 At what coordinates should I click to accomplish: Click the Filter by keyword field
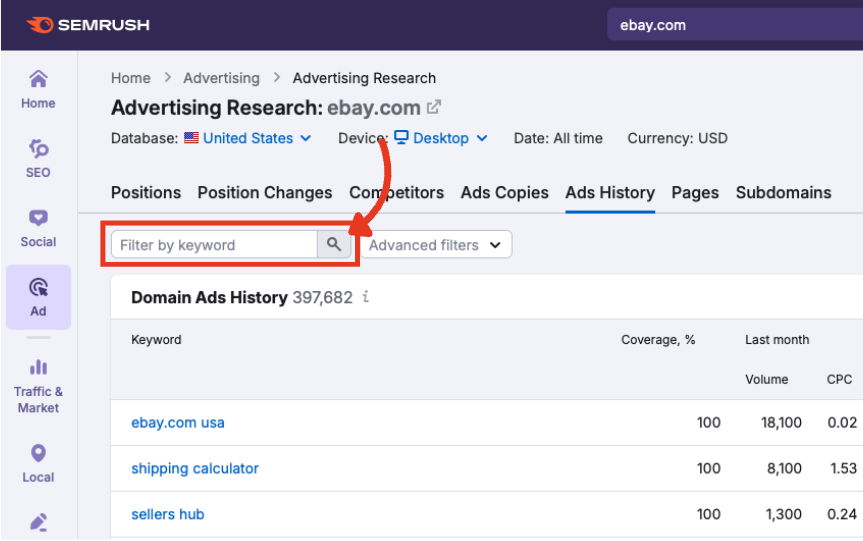[x=214, y=245]
